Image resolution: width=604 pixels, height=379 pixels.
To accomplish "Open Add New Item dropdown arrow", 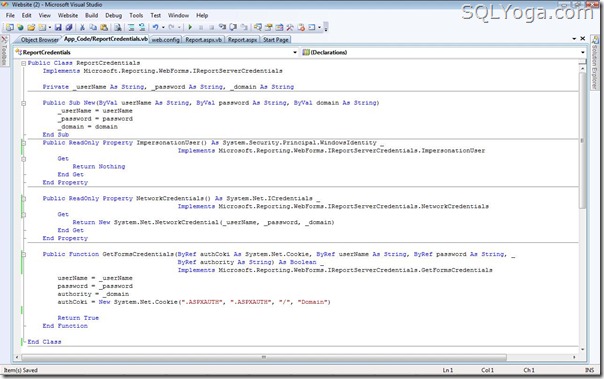I will (50, 27).
